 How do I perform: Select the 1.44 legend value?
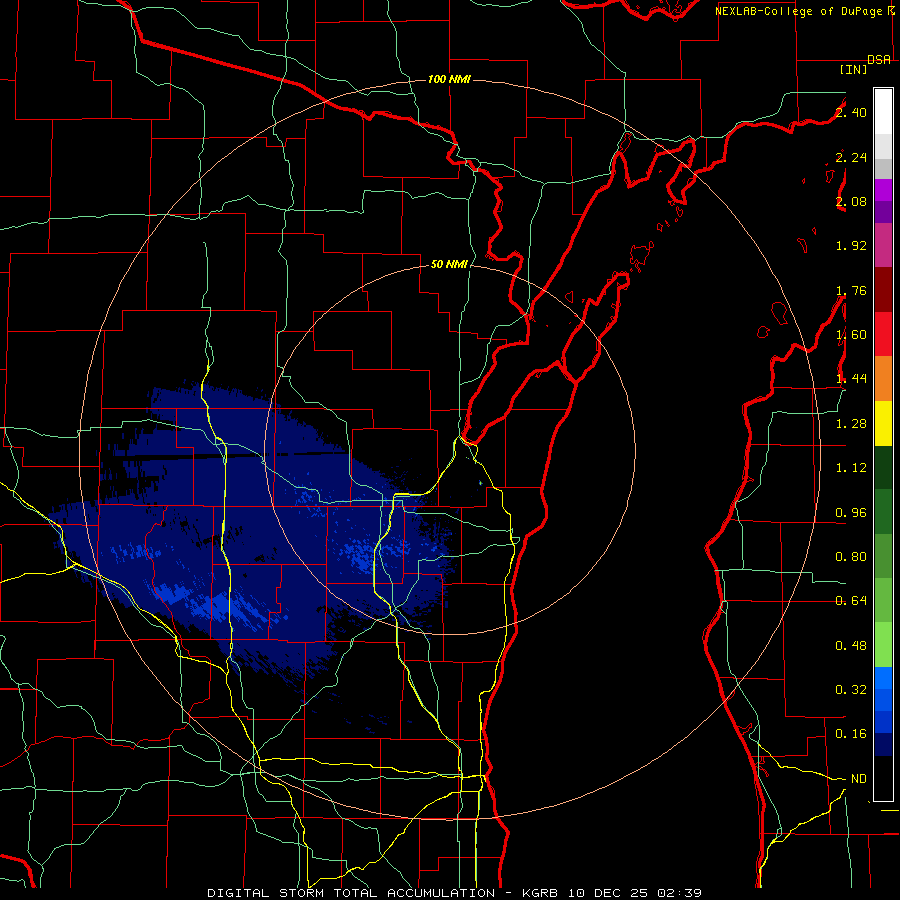851,379
